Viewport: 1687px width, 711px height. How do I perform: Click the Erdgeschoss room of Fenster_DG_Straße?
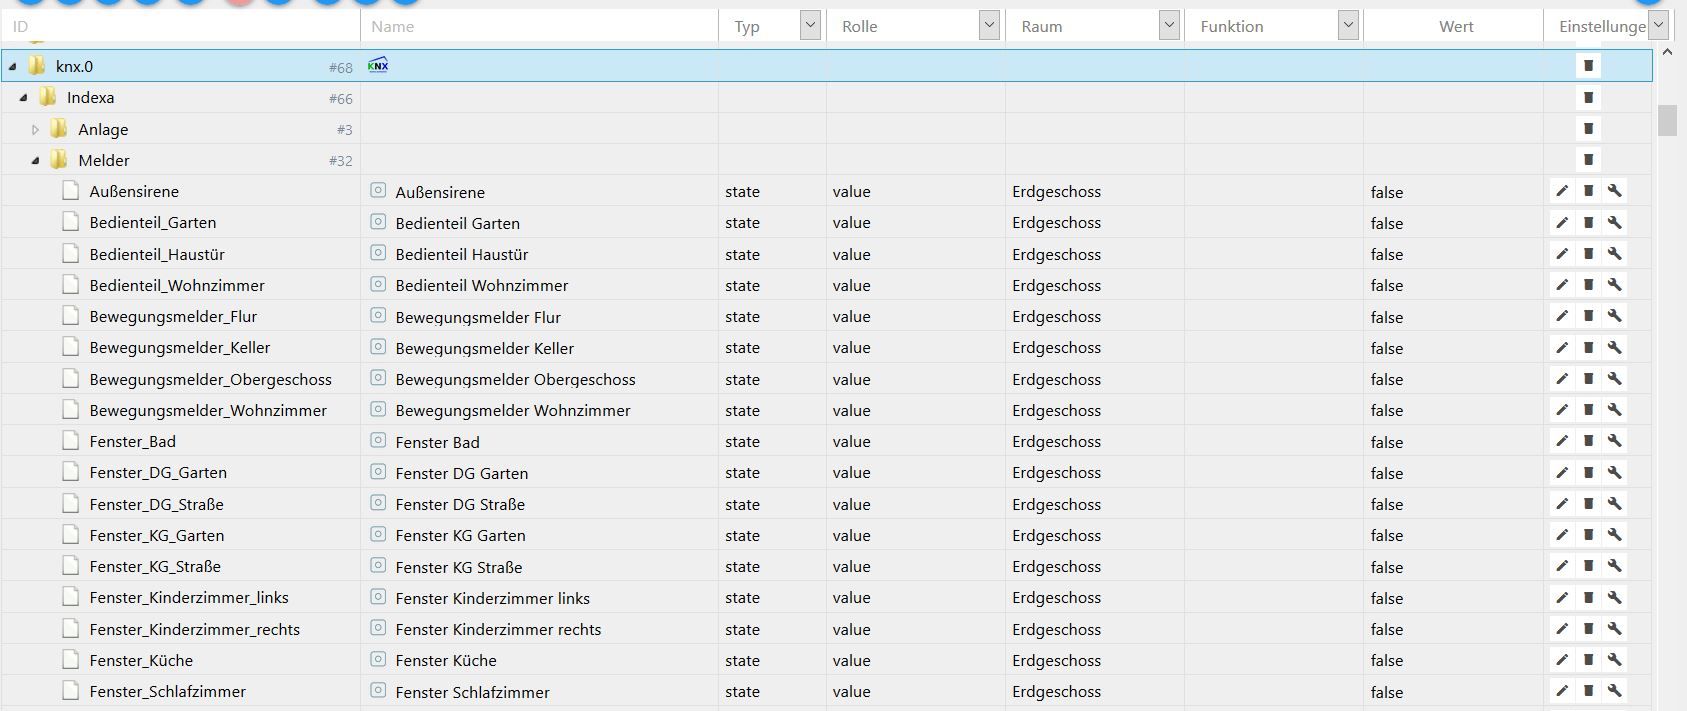[x=1056, y=504]
